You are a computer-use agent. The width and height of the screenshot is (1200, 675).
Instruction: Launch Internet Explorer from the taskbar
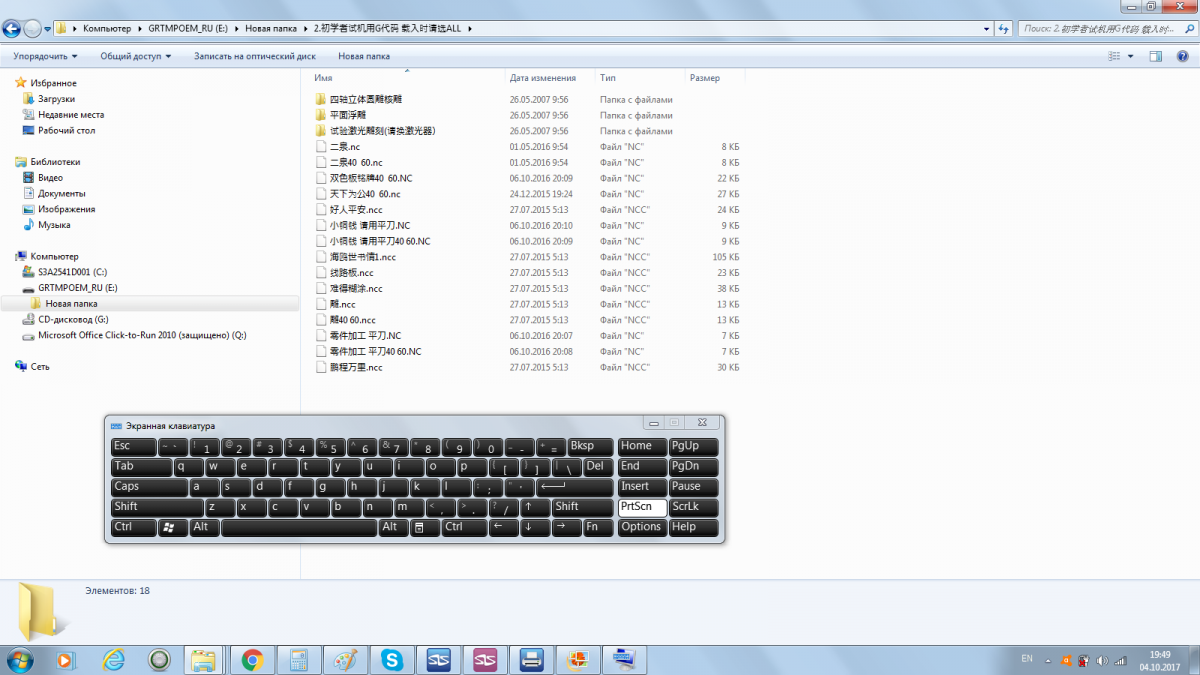(114, 660)
